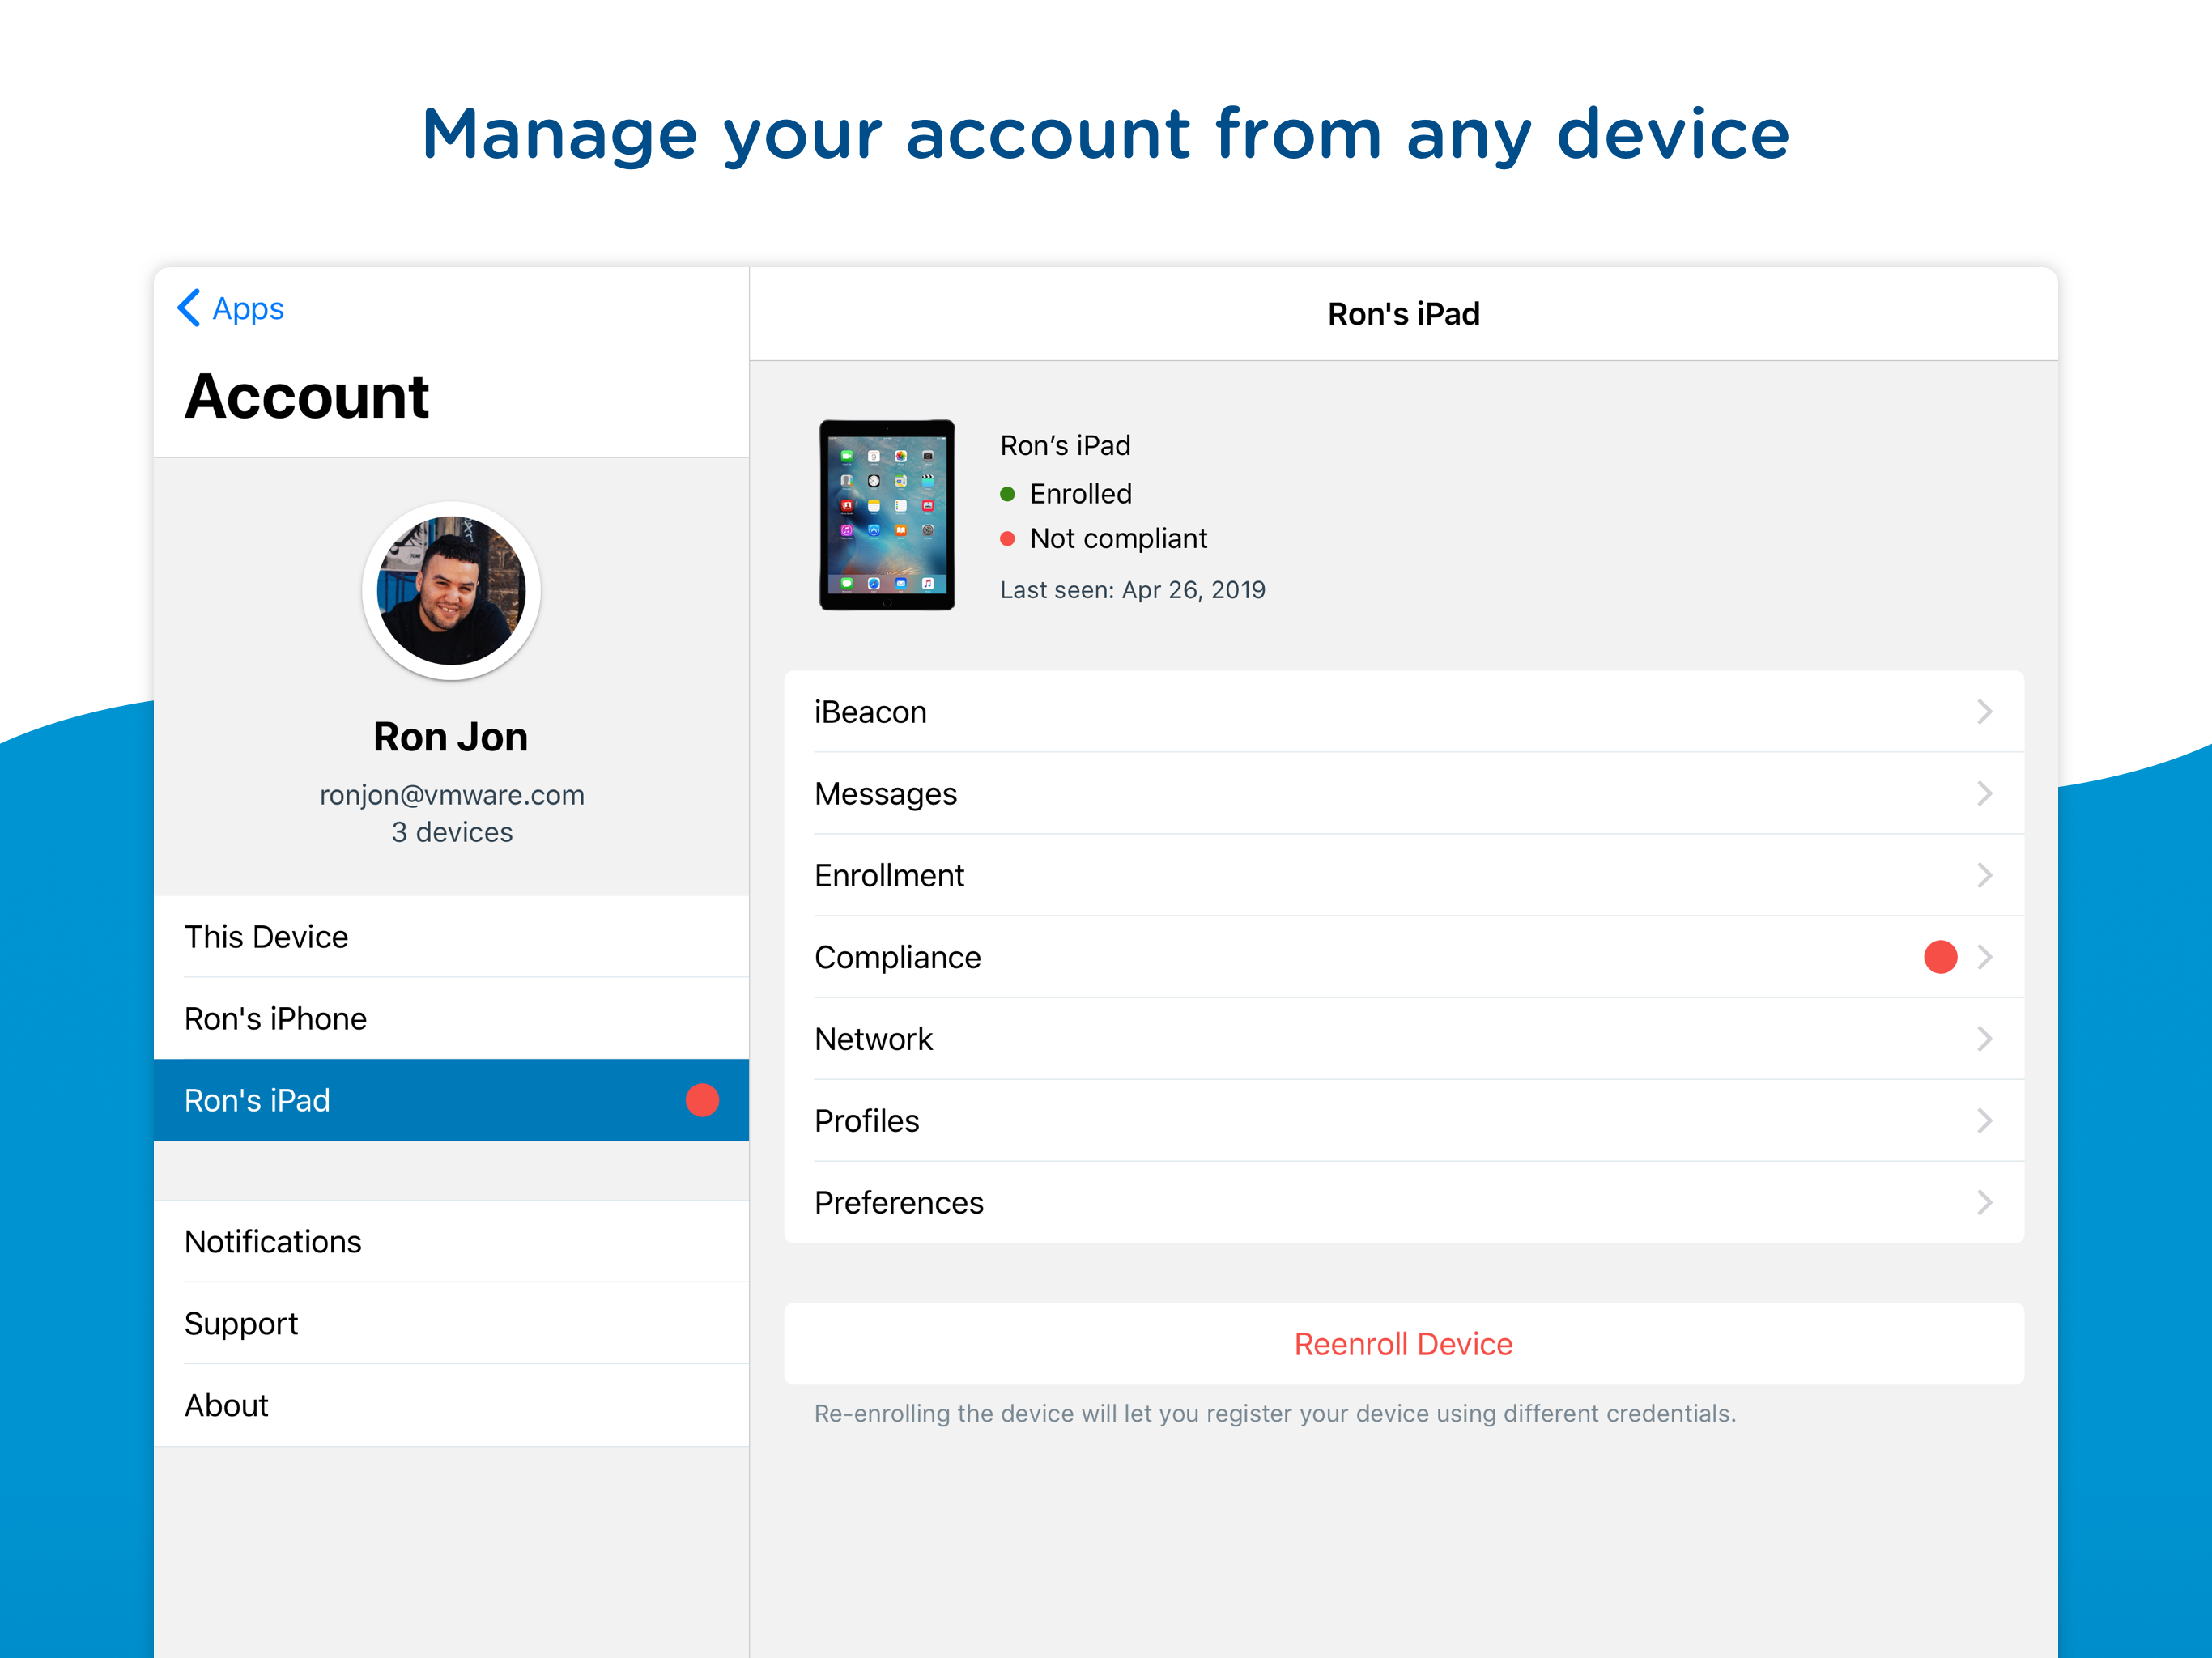Tap the back chevron next to Apps
The width and height of the screenshot is (2212, 1658).
[x=189, y=308]
